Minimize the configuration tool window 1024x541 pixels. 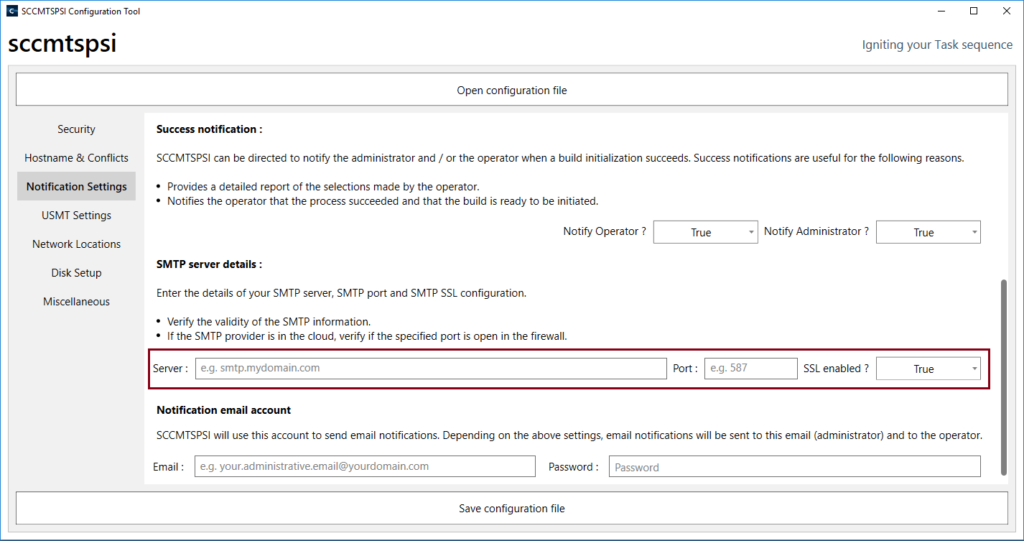click(940, 11)
